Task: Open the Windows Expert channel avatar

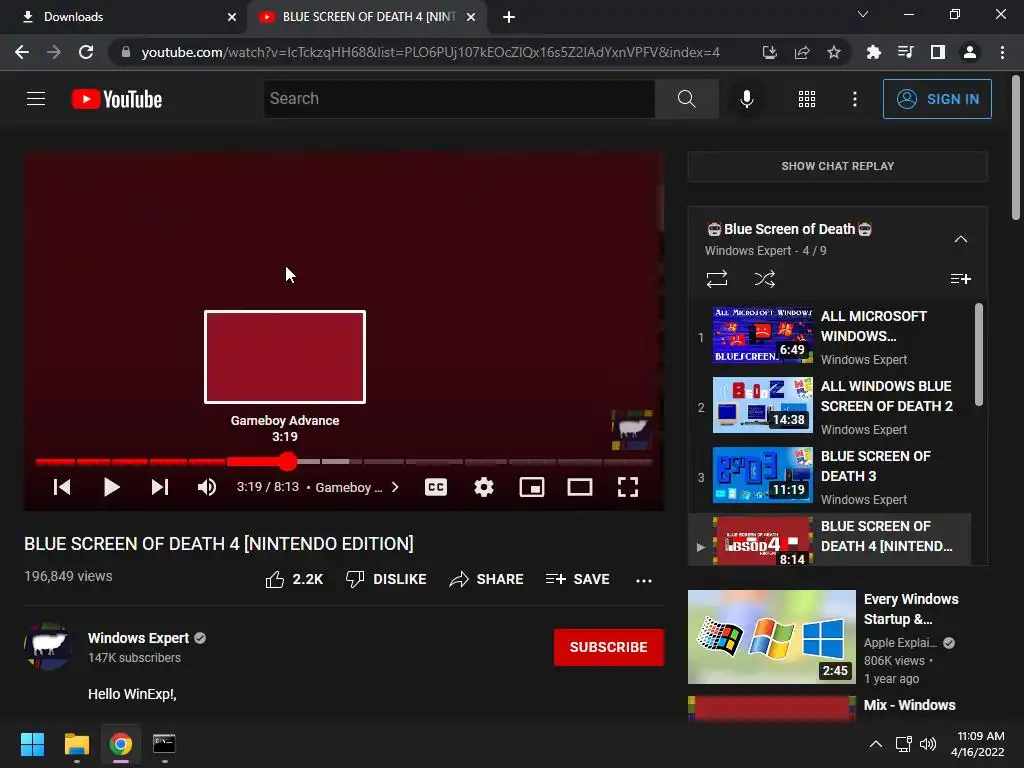Action: [x=48, y=646]
